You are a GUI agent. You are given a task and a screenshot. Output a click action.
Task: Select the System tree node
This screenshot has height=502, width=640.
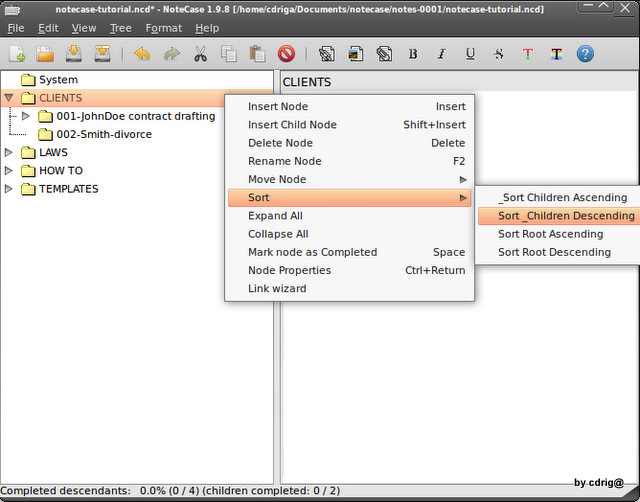(58, 80)
